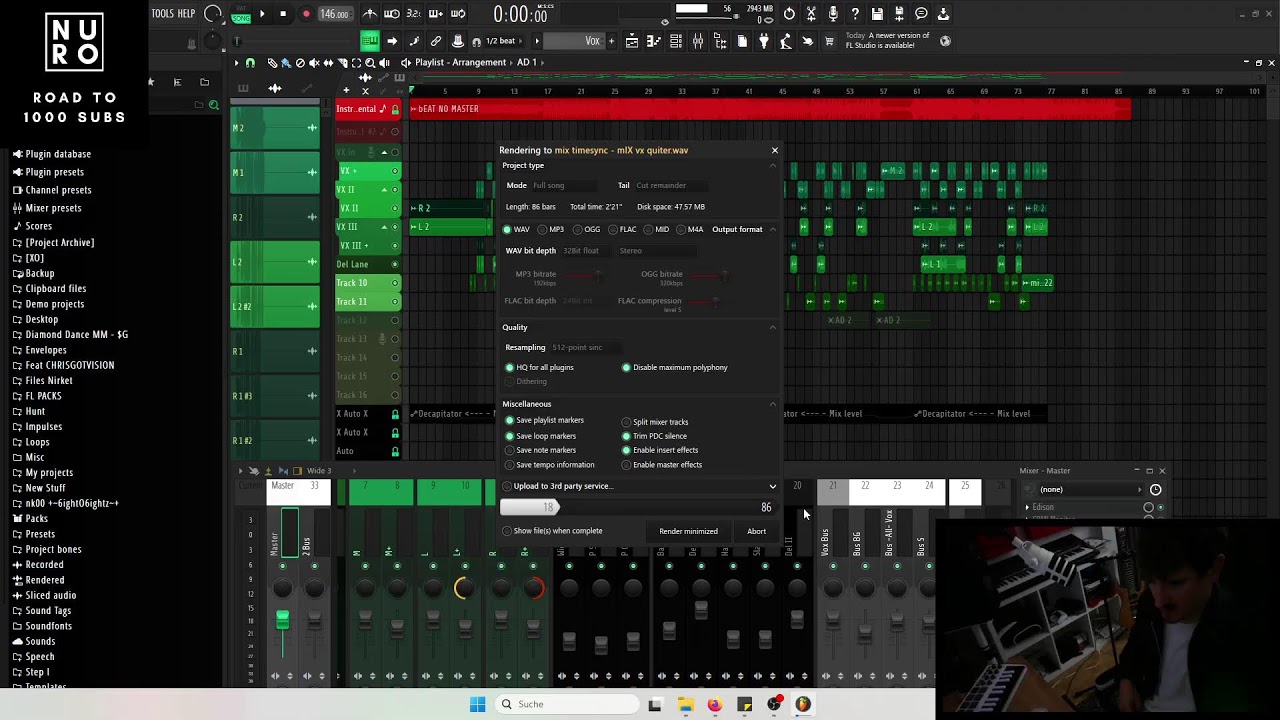Toggle the green typing keyboard piano icon
The height and width of the screenshot is (720, 1280).
370,41
